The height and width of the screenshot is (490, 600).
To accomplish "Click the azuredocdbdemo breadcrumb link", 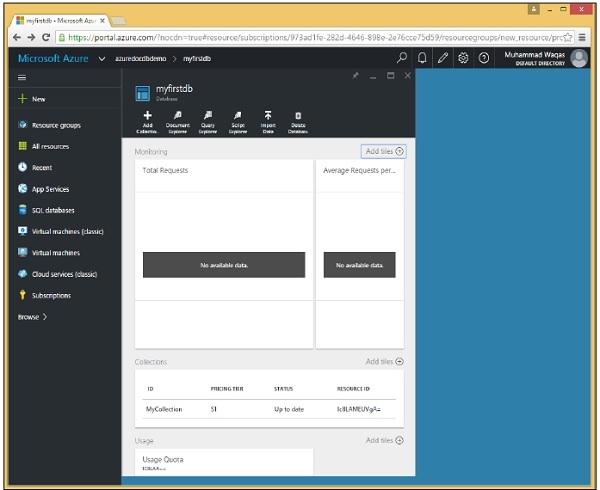I will point(138,59).
